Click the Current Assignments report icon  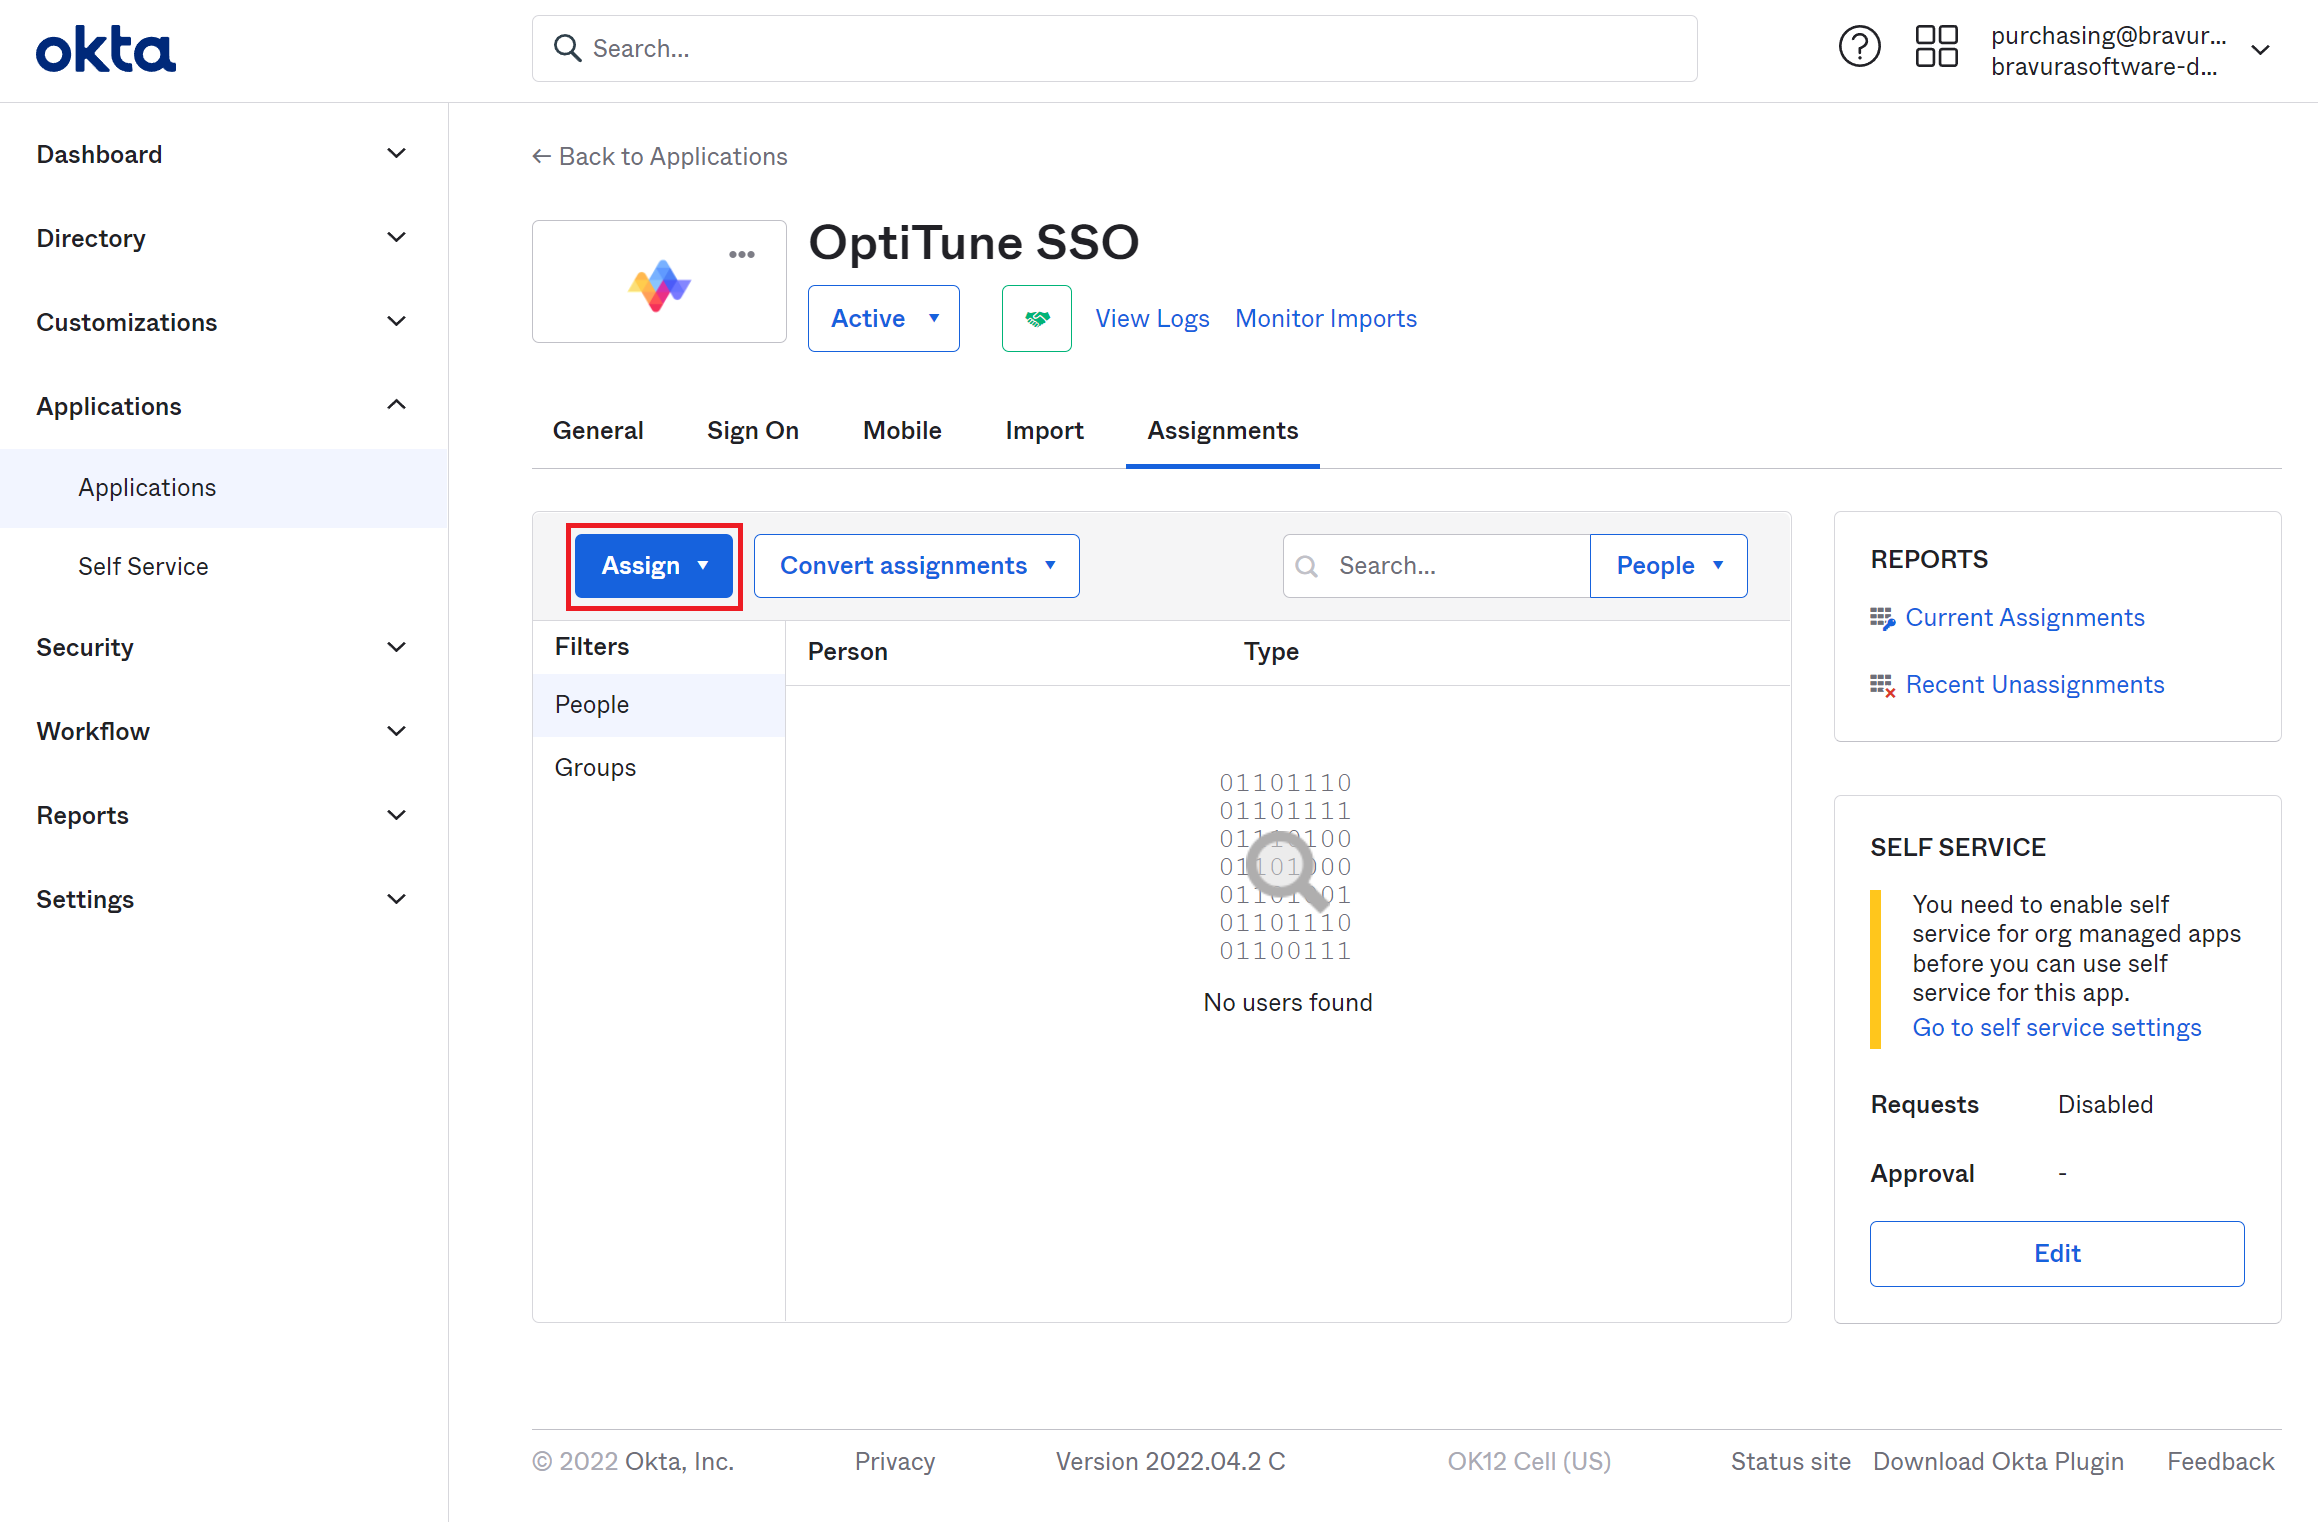click(x=1882, y=618)
